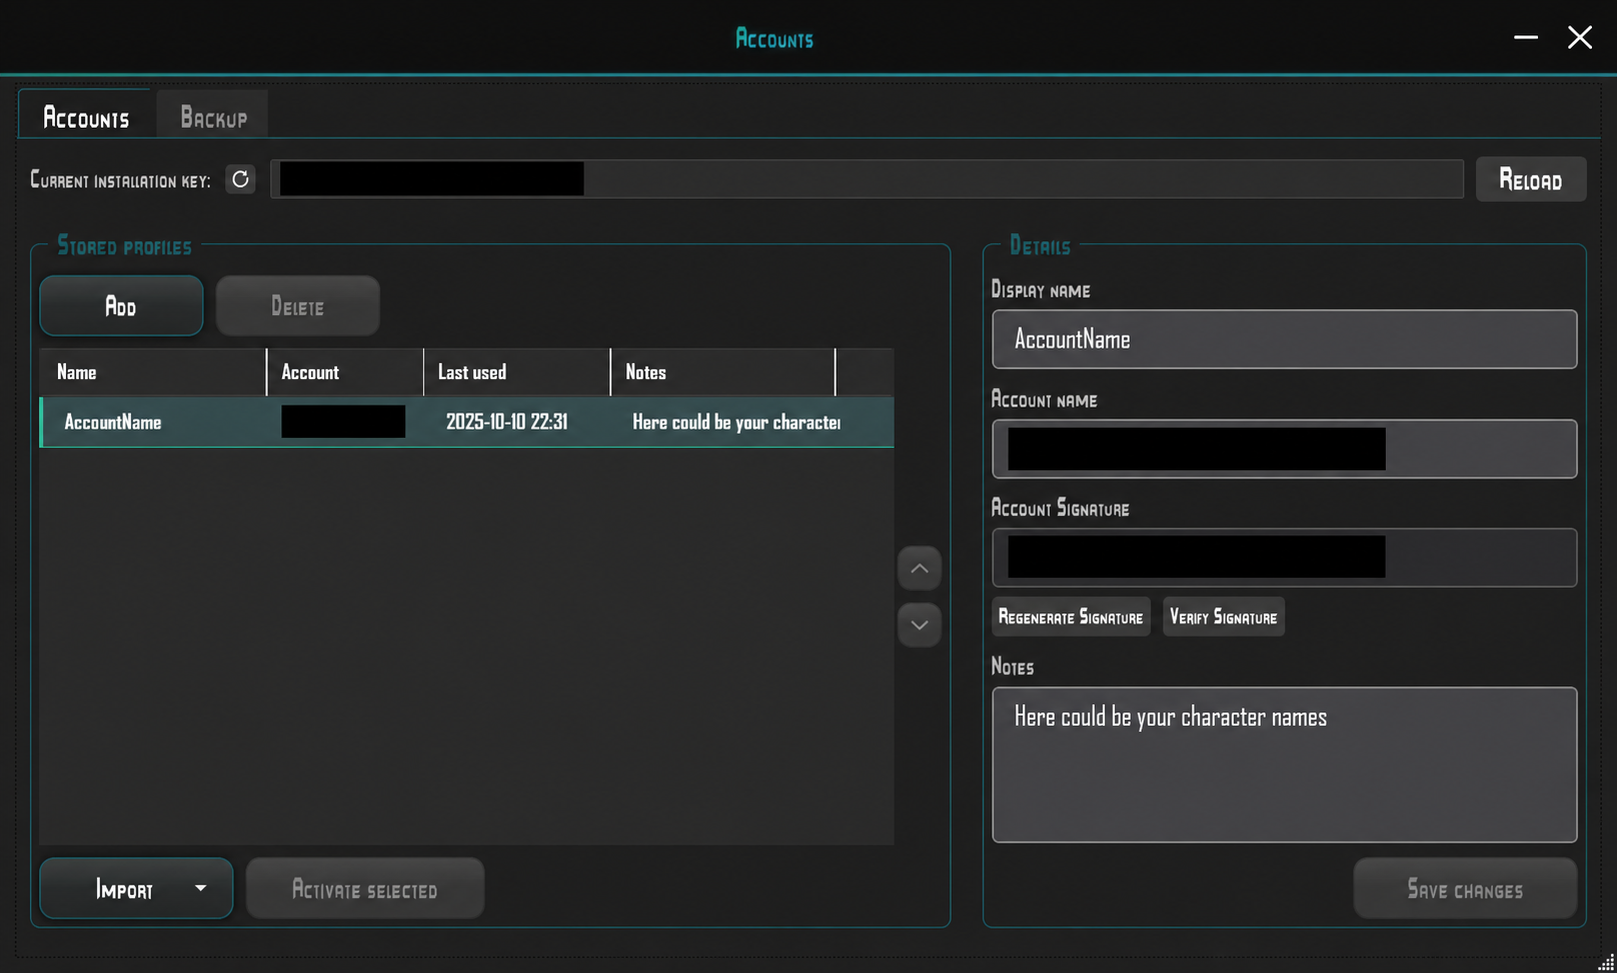Click Regenerate Signature button
The image size is (1617, 973).
(x=1071, y=617)
